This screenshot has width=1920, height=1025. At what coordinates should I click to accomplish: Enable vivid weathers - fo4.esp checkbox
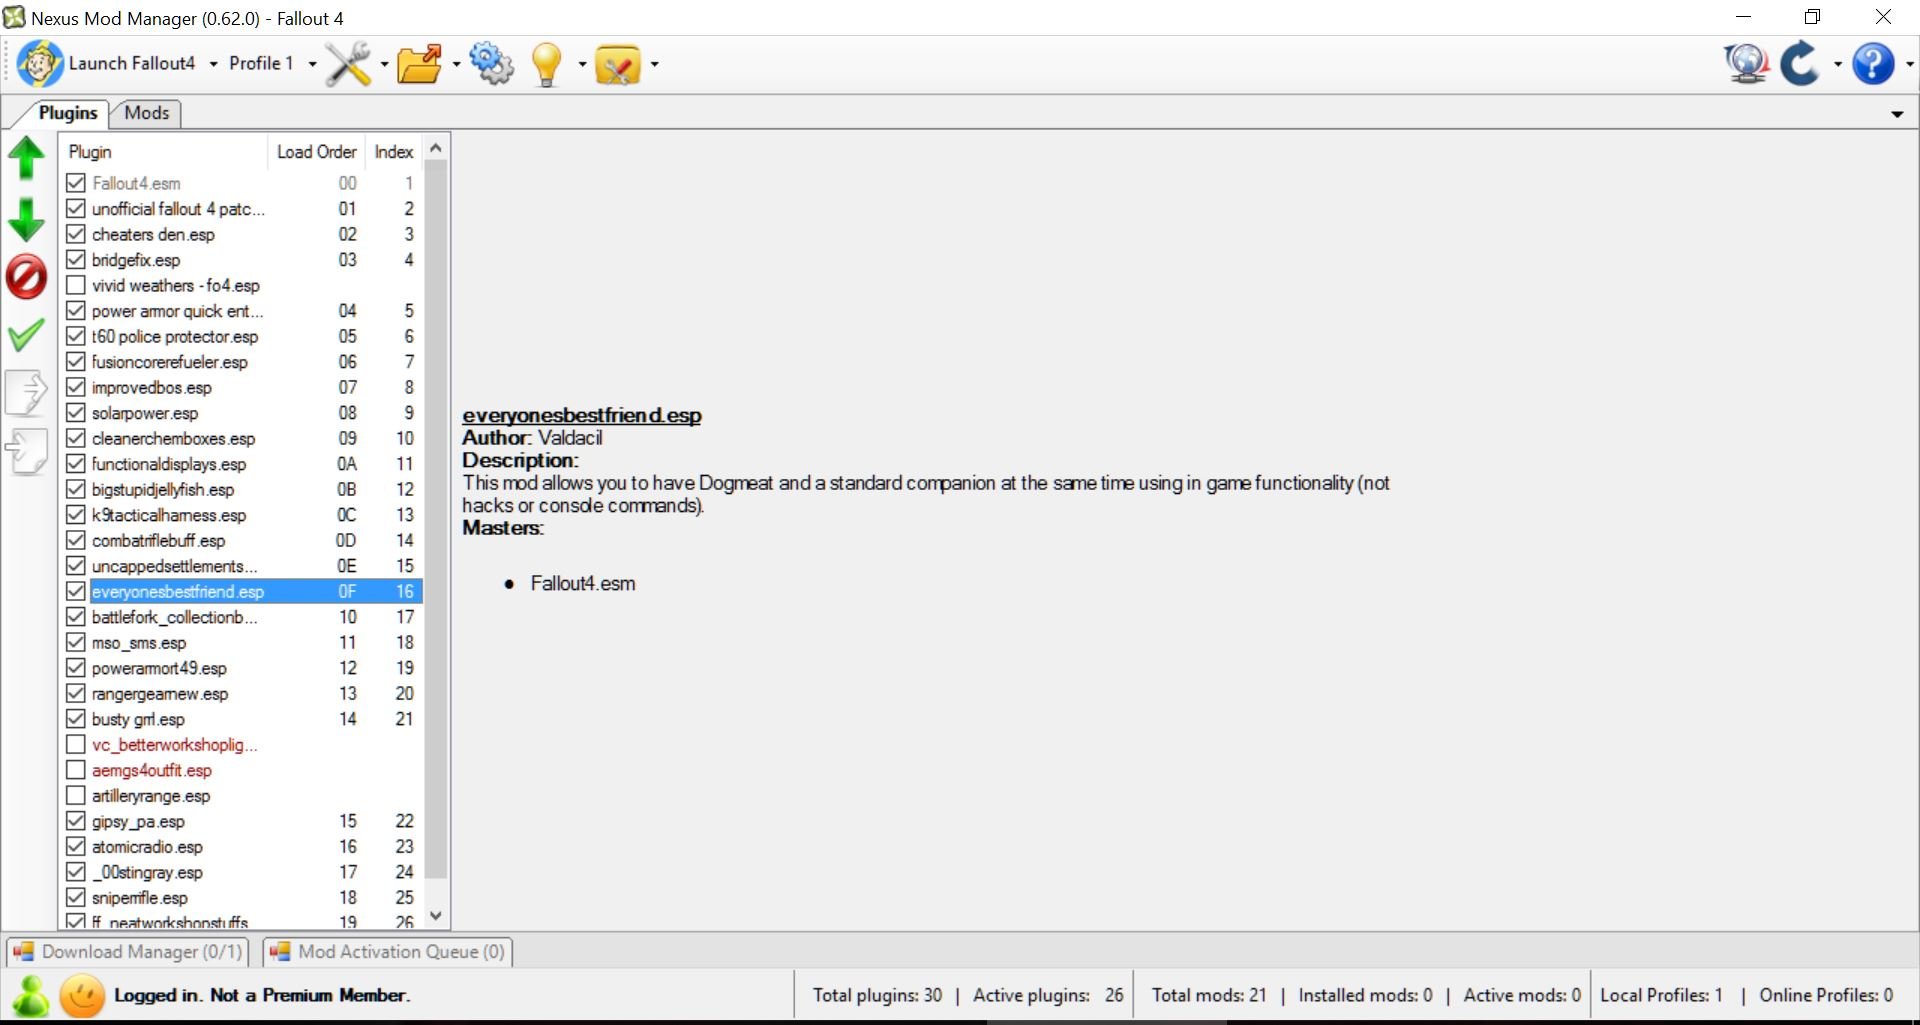[75, 285]
